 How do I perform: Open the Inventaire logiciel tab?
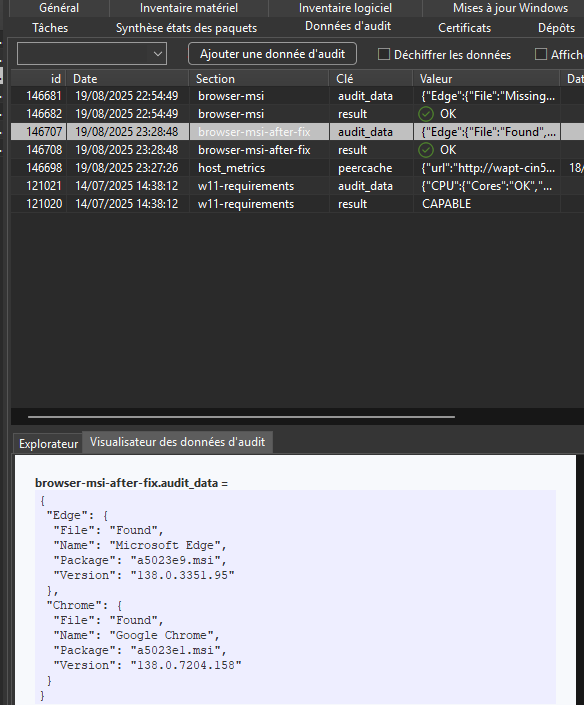pos(345,8)
